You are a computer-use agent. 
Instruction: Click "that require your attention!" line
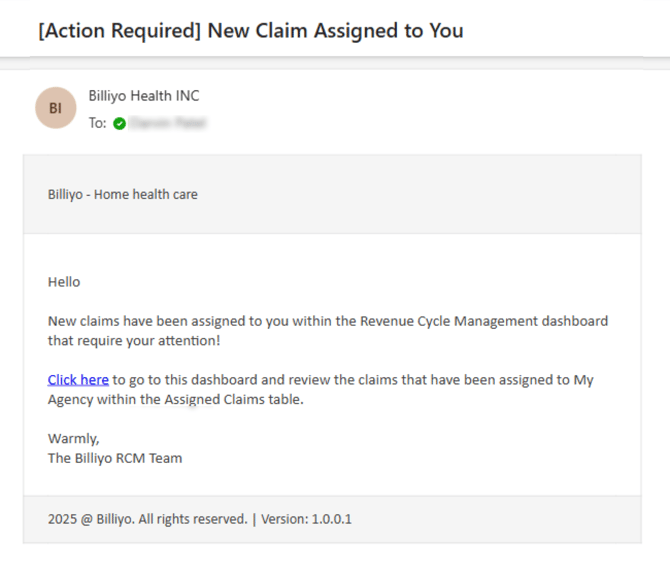[x=134, y=341]
